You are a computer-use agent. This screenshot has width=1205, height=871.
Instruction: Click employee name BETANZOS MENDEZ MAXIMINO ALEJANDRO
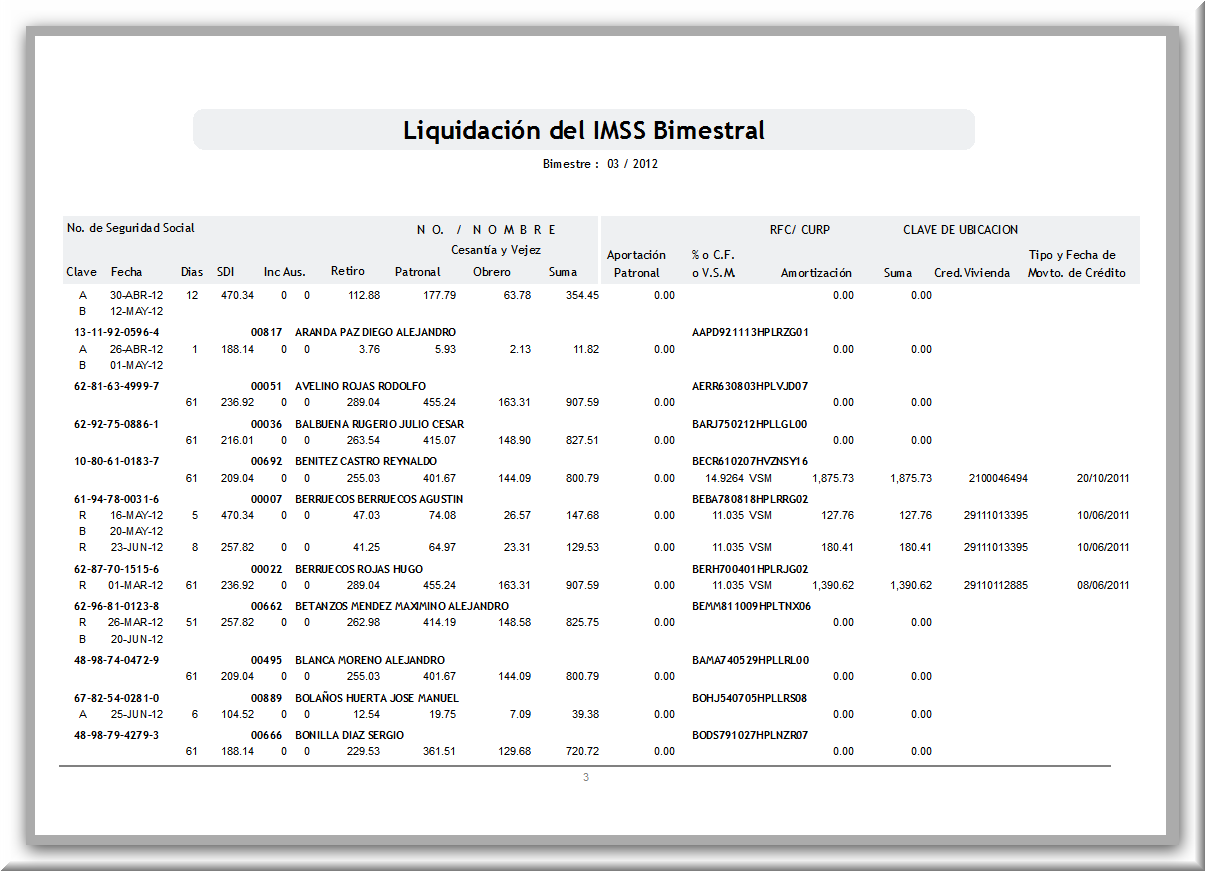click(x=402, y=606)
